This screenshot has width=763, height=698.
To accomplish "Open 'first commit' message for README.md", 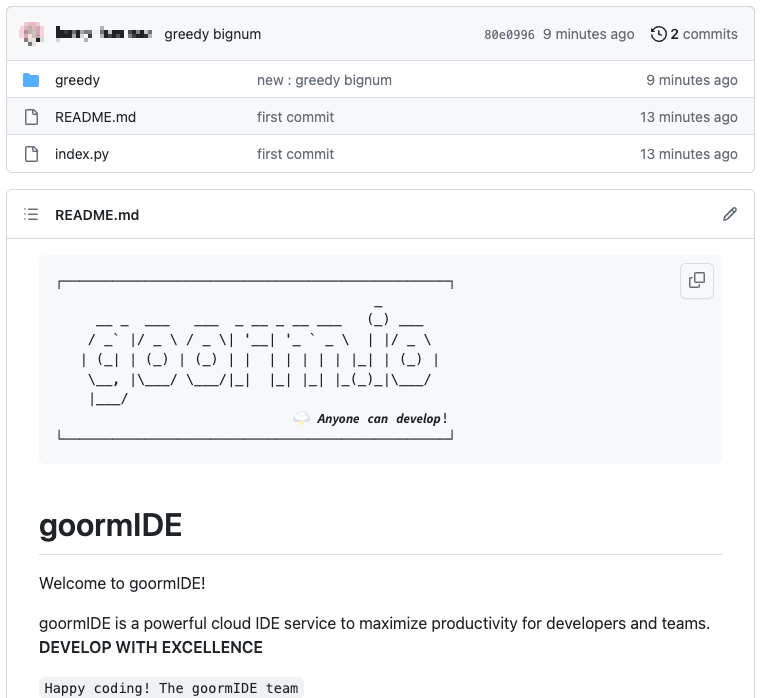I will 295,117.
